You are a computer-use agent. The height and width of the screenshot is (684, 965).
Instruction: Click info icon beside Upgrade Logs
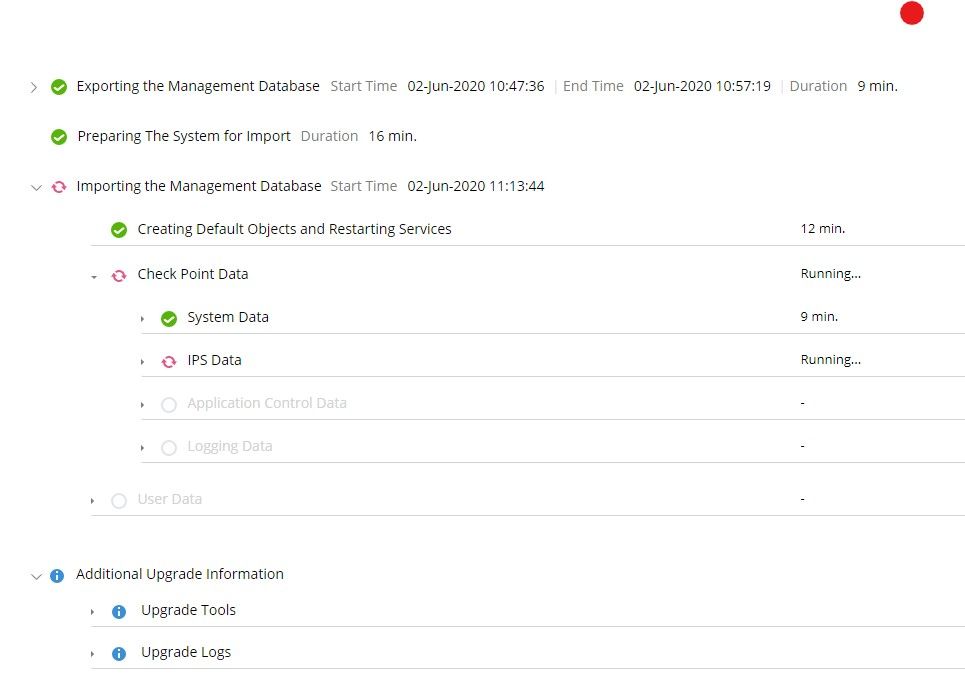(x=119, y=653)
